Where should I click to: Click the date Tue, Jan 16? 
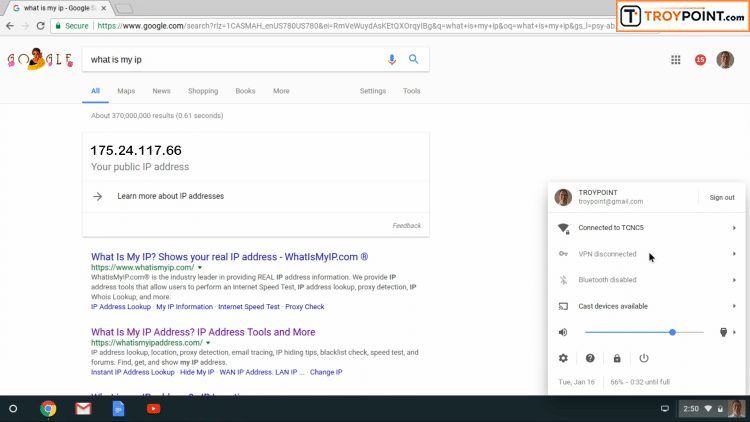576,382
